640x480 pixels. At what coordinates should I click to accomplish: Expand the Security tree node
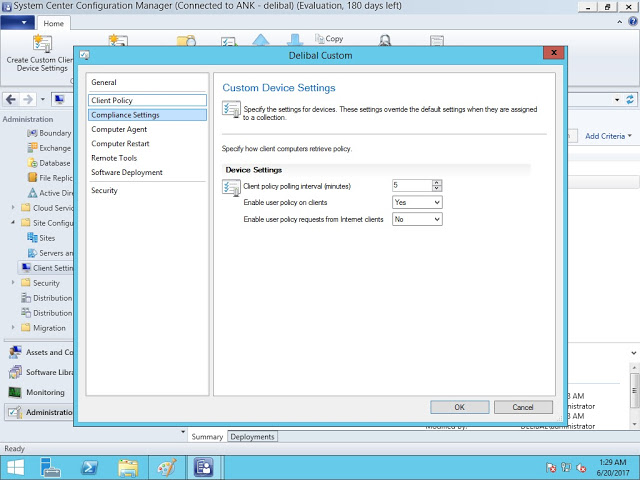14,283
